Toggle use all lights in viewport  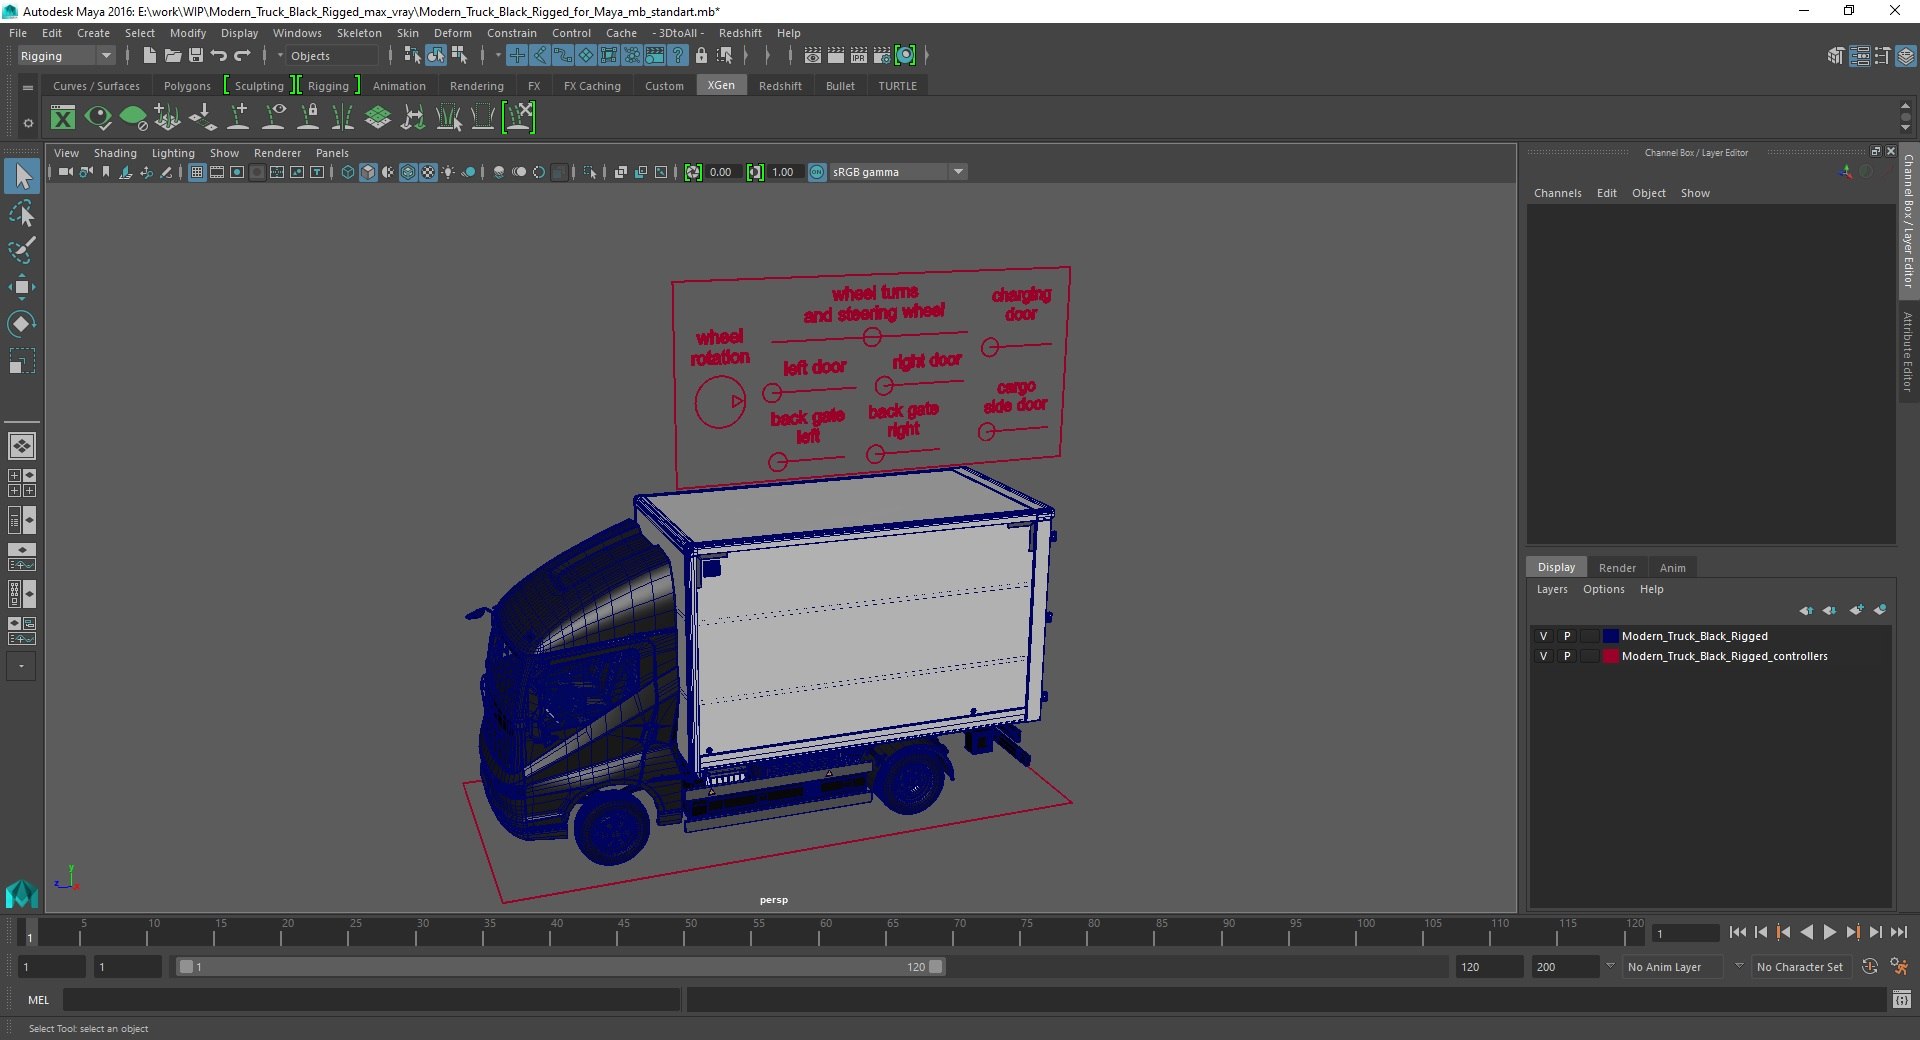pos(448,172)
